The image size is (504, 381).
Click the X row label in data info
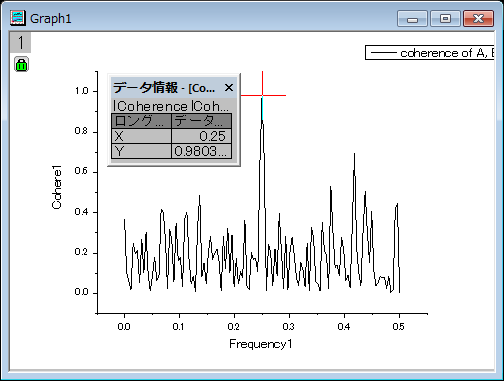[x=141, y=136]
